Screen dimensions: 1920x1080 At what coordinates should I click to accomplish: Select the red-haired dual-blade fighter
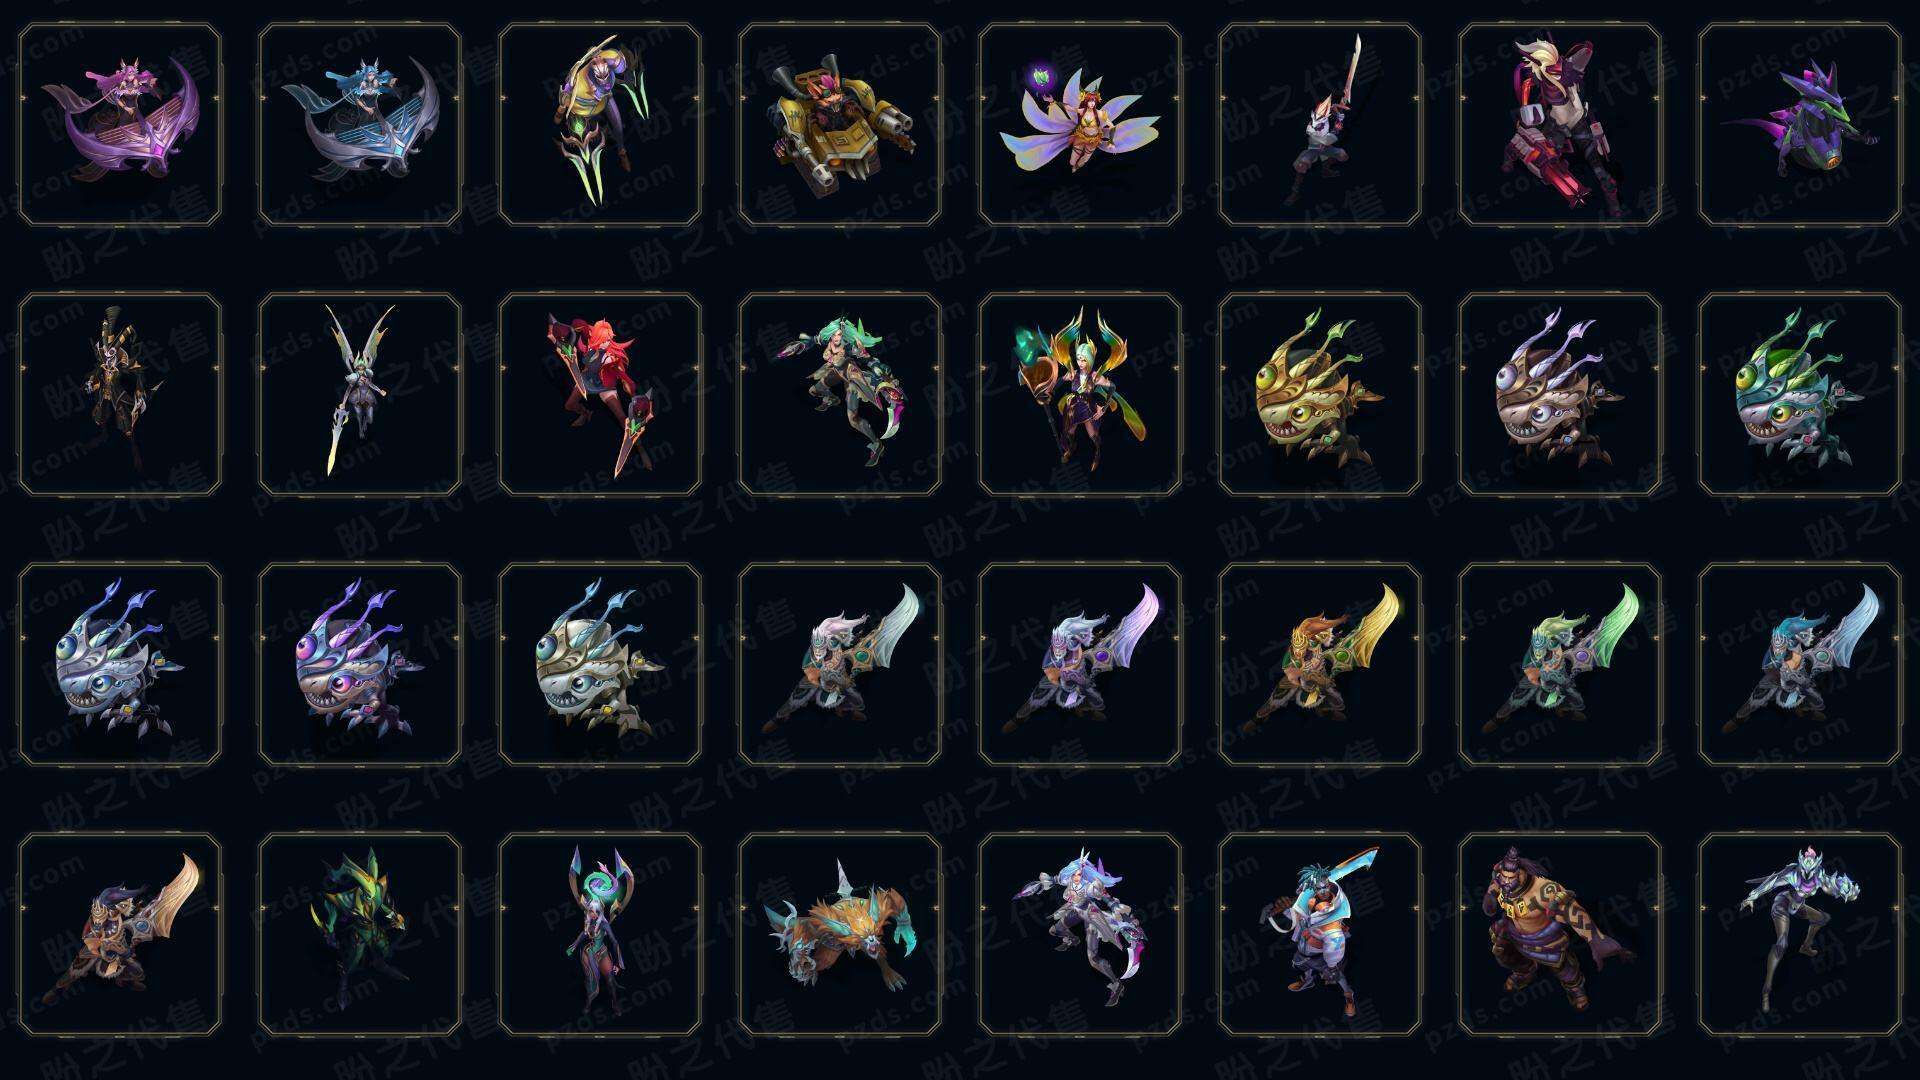tap(600, 394)
